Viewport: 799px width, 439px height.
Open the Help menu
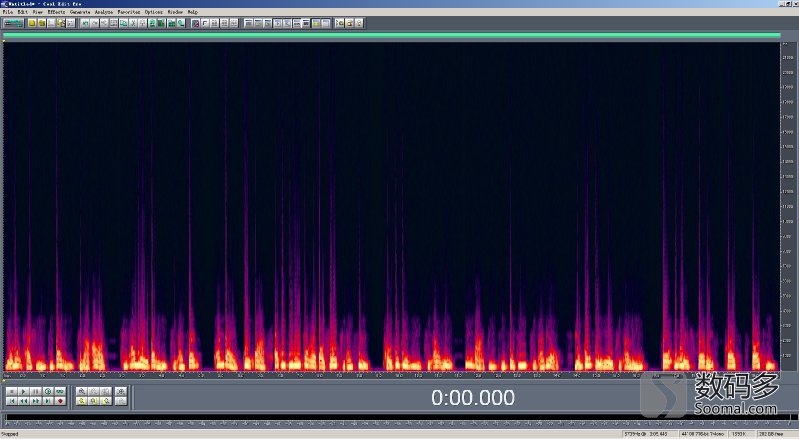193,12
